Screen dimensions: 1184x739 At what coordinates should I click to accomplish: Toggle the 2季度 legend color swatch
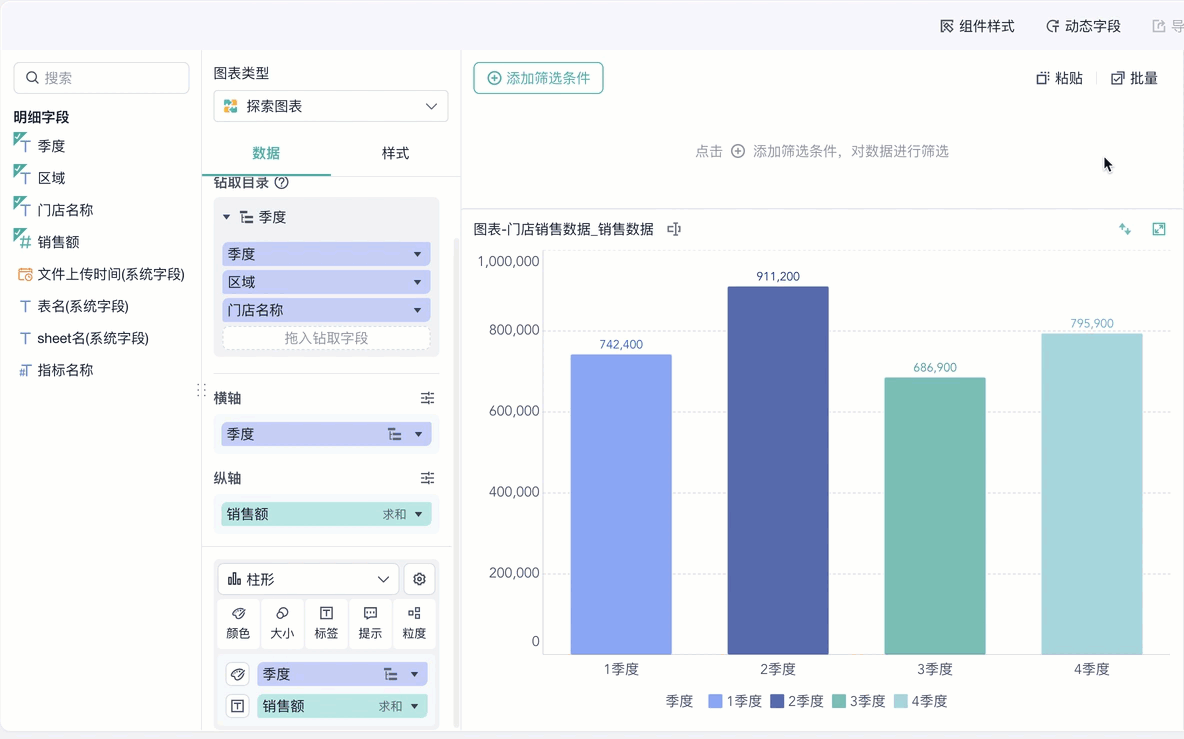(x=777, y=701)
